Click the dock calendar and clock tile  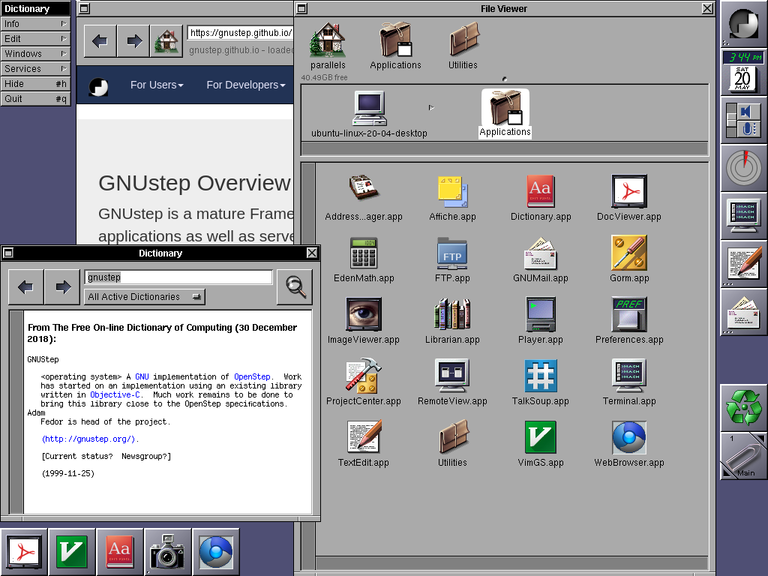point(744,72)
